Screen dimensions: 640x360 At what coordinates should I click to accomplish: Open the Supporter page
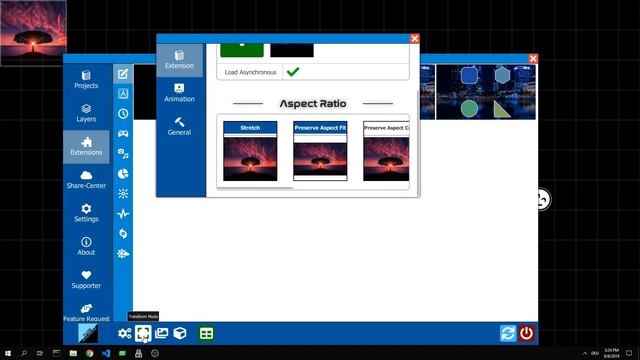coord(86,280)
